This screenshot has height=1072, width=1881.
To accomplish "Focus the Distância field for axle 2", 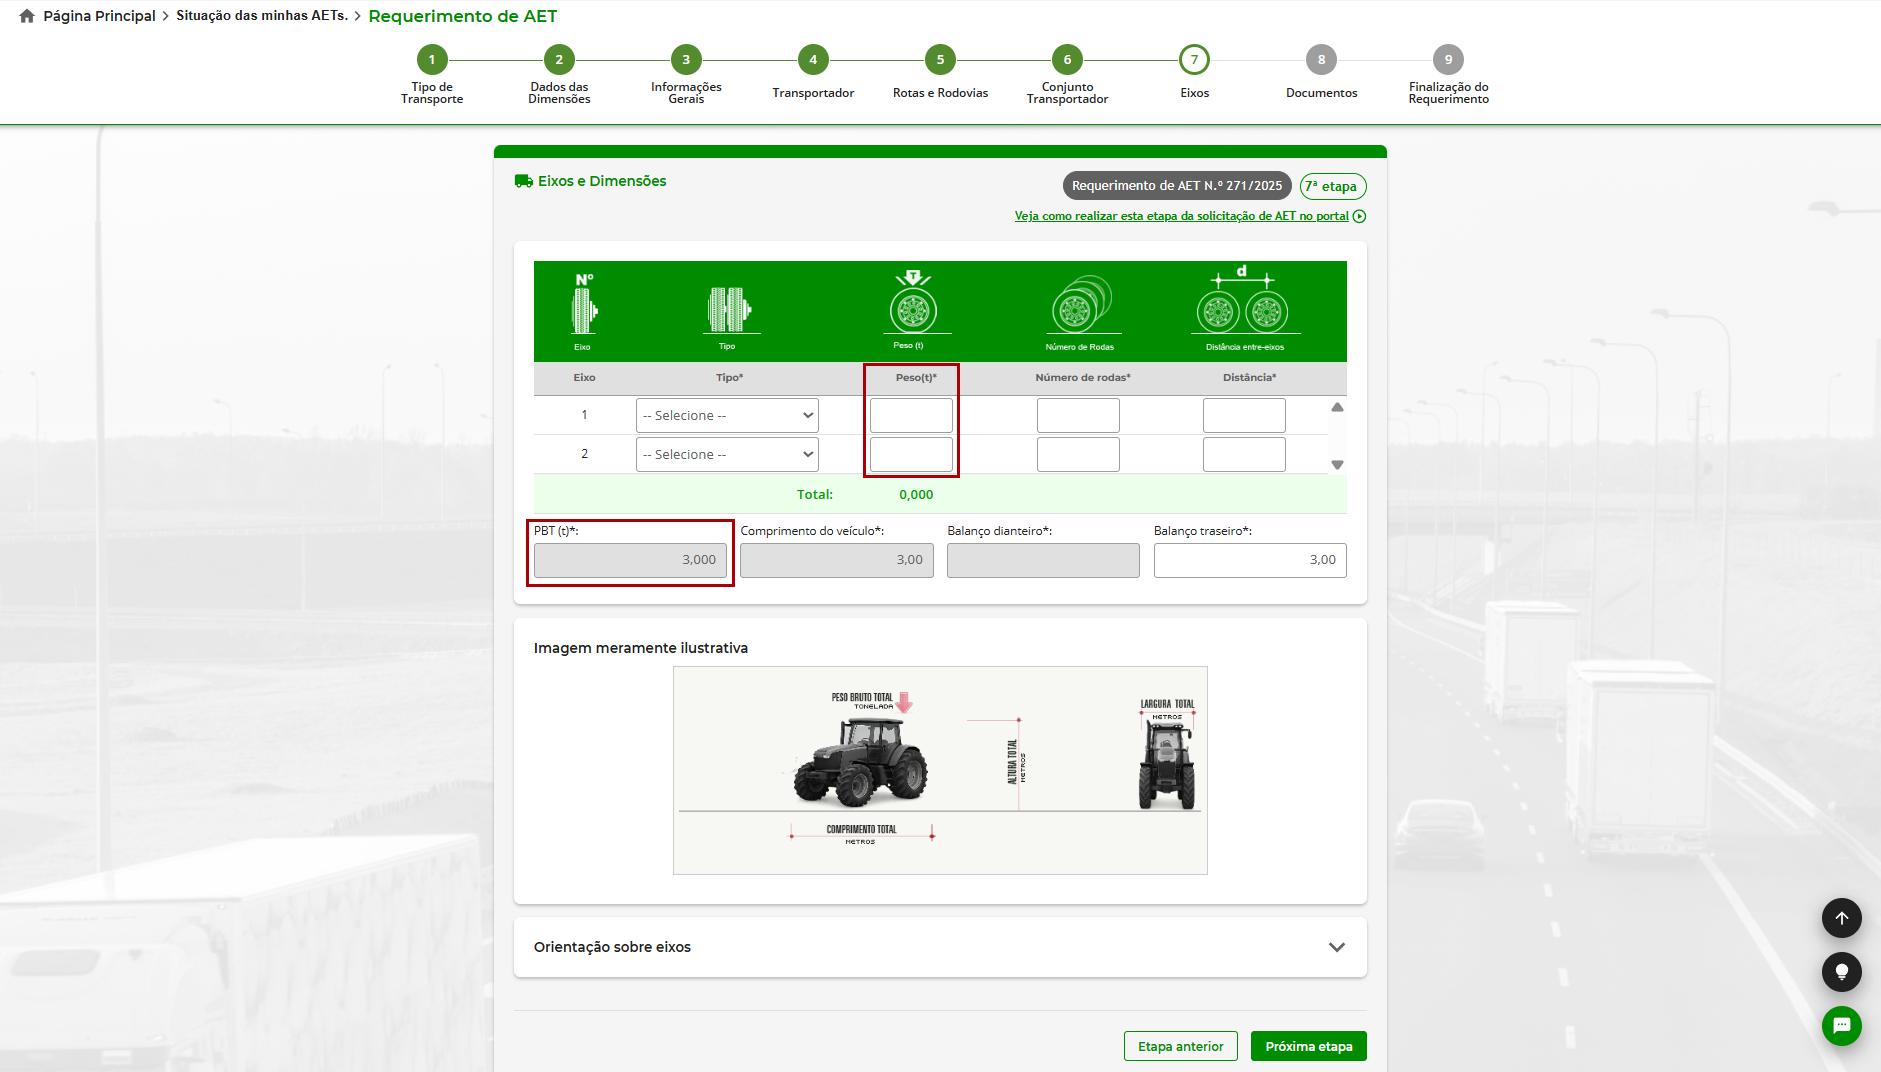I will tap(1244, 454).
